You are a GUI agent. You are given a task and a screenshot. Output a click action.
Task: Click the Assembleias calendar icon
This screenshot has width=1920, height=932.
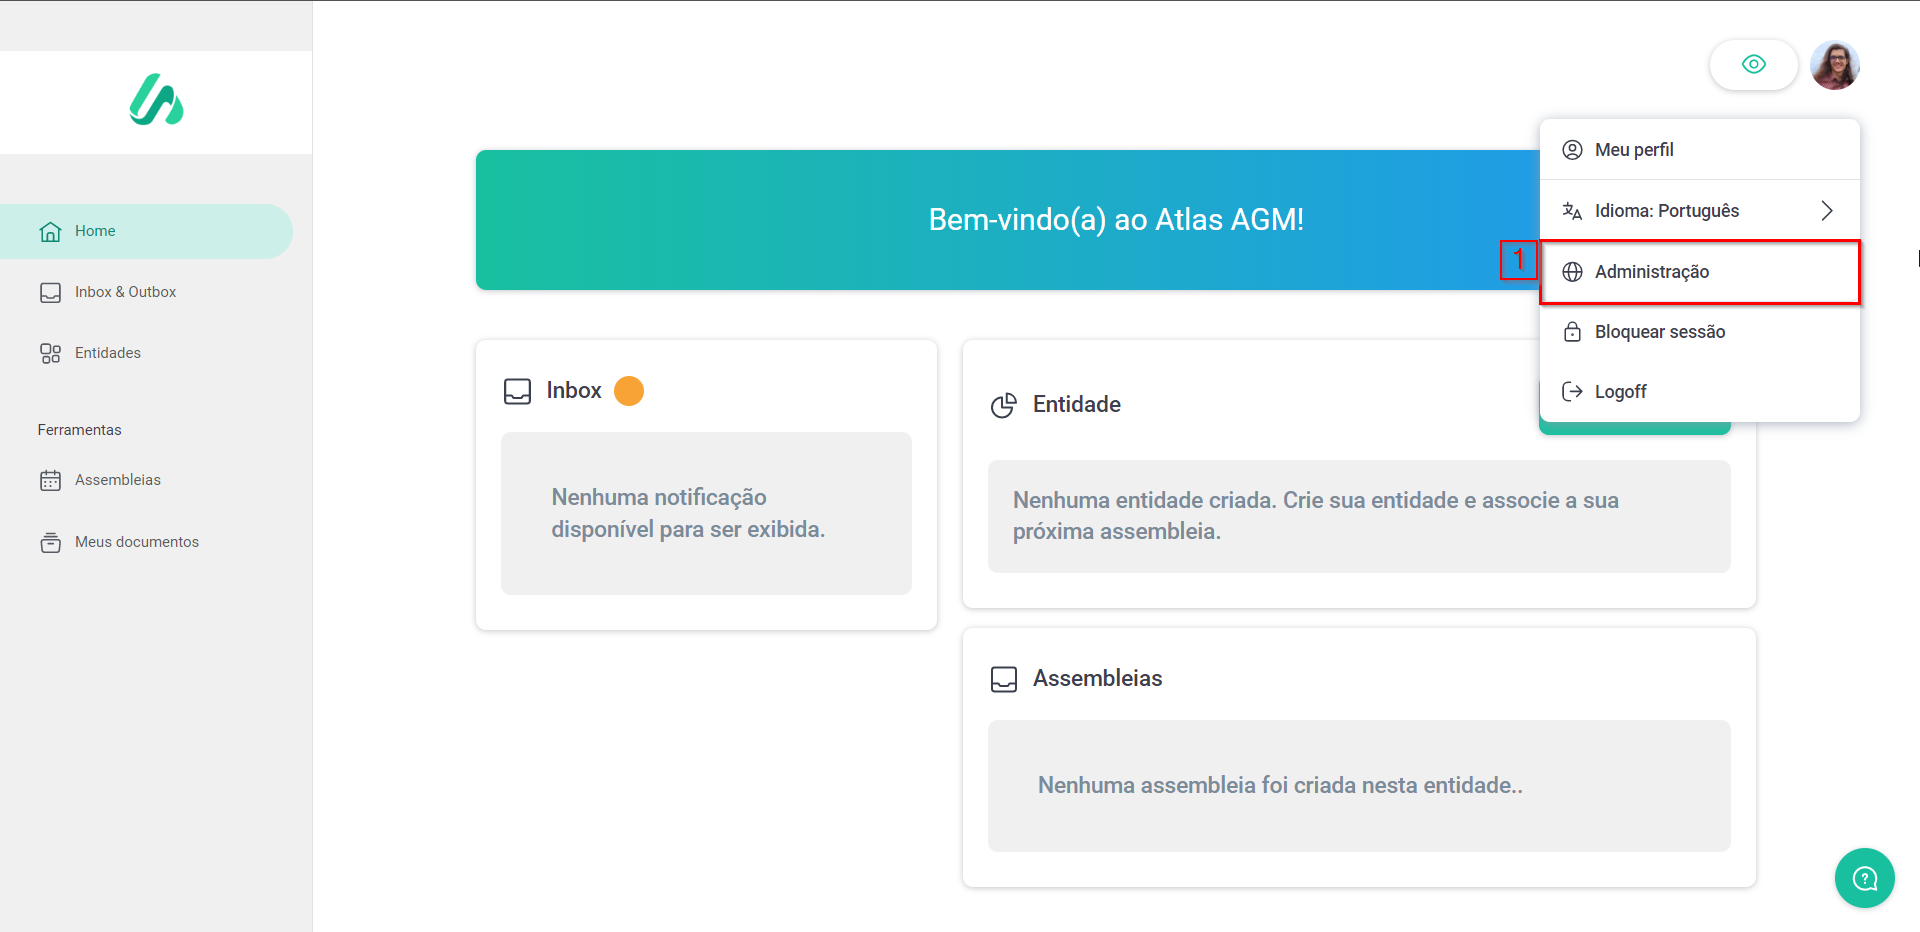click(50, 481)
